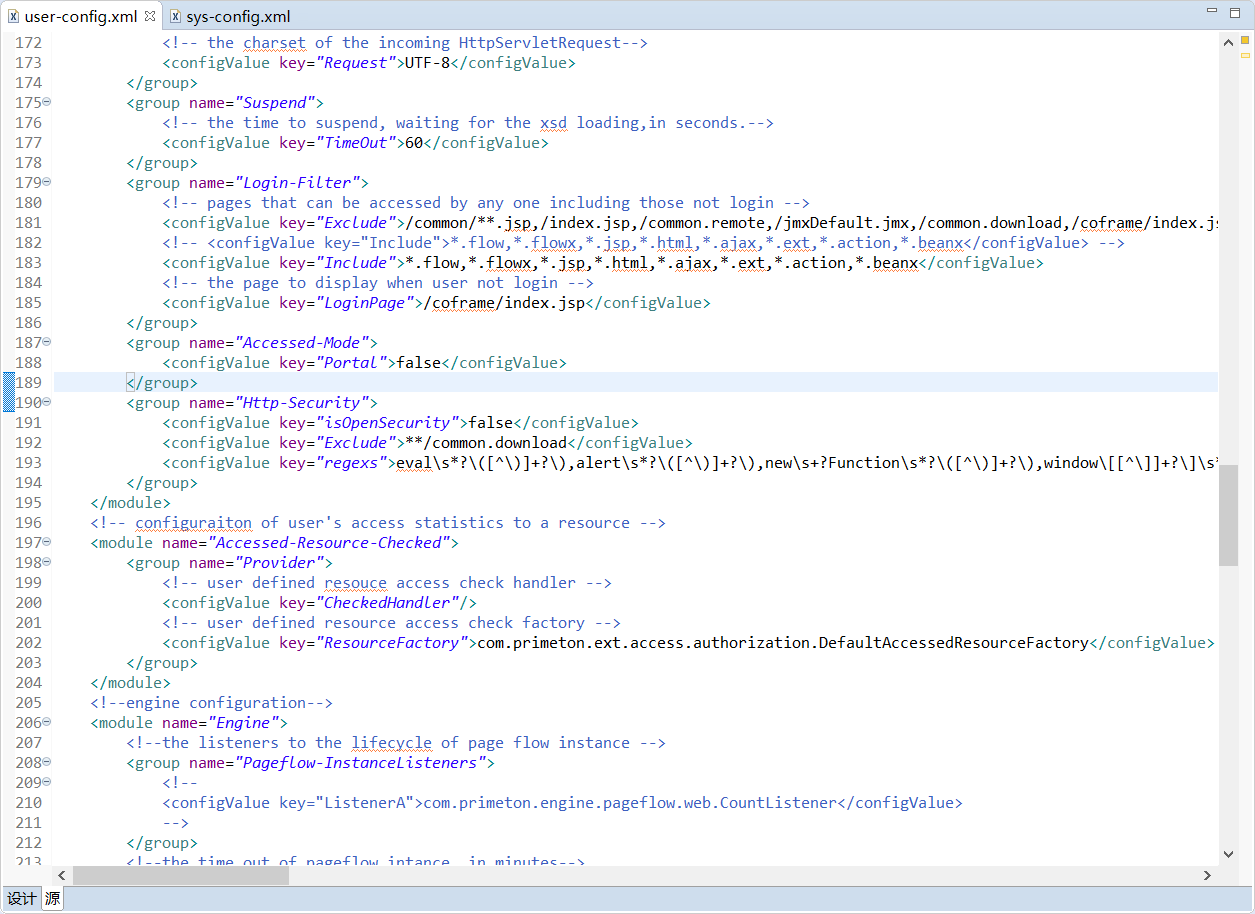The height and width of the screenshot is (914, 1255).
Task: Select the 源 (Source) view tab
Action: [x=52, y=899]
